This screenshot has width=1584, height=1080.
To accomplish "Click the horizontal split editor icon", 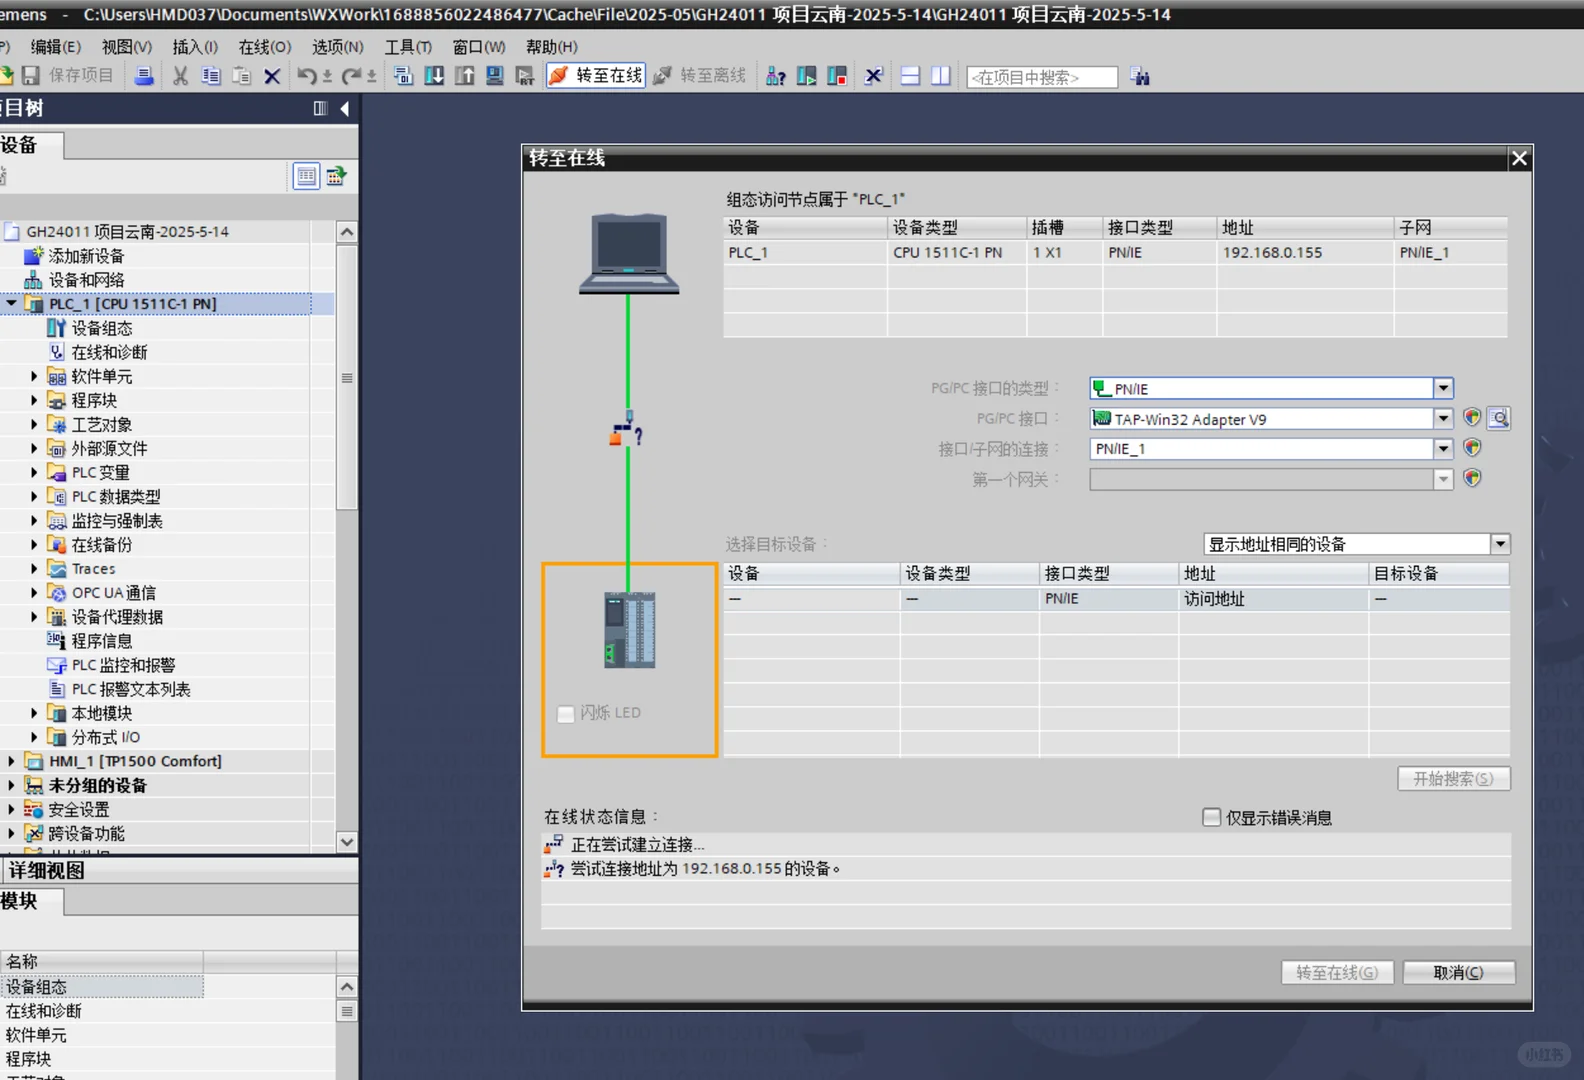I will point(910,76).
